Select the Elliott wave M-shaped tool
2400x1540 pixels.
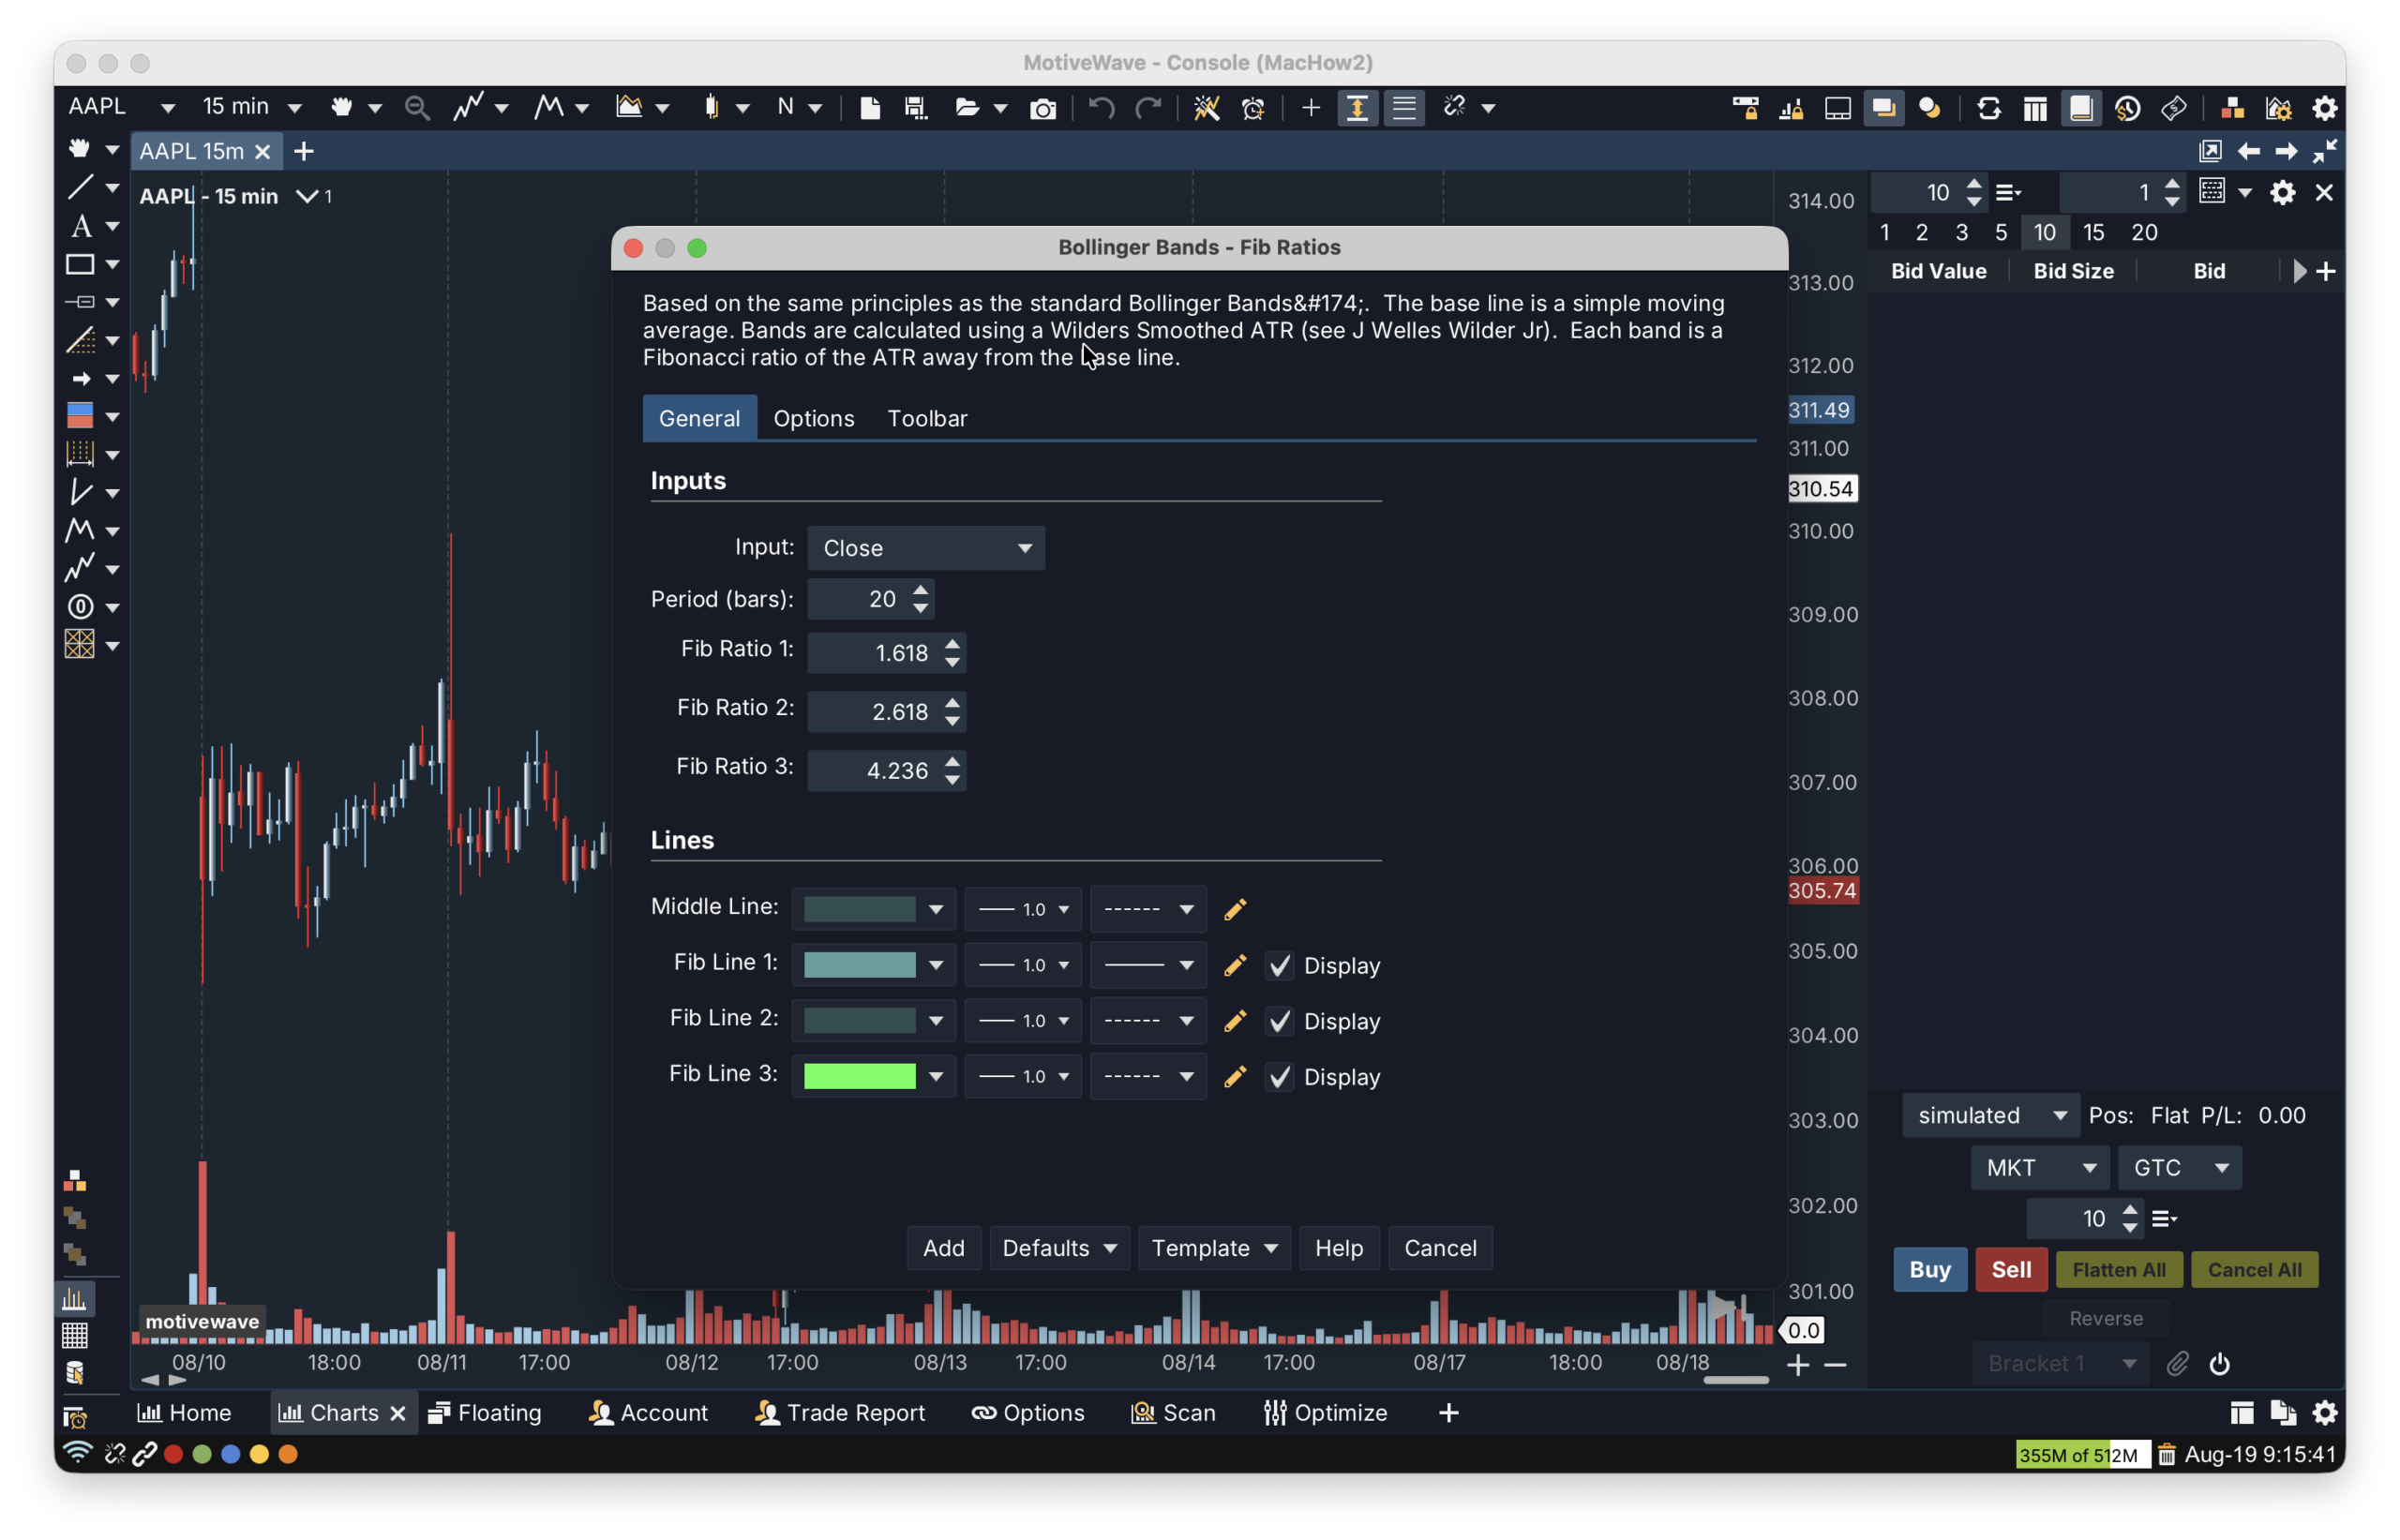click(x=80, y=530)
